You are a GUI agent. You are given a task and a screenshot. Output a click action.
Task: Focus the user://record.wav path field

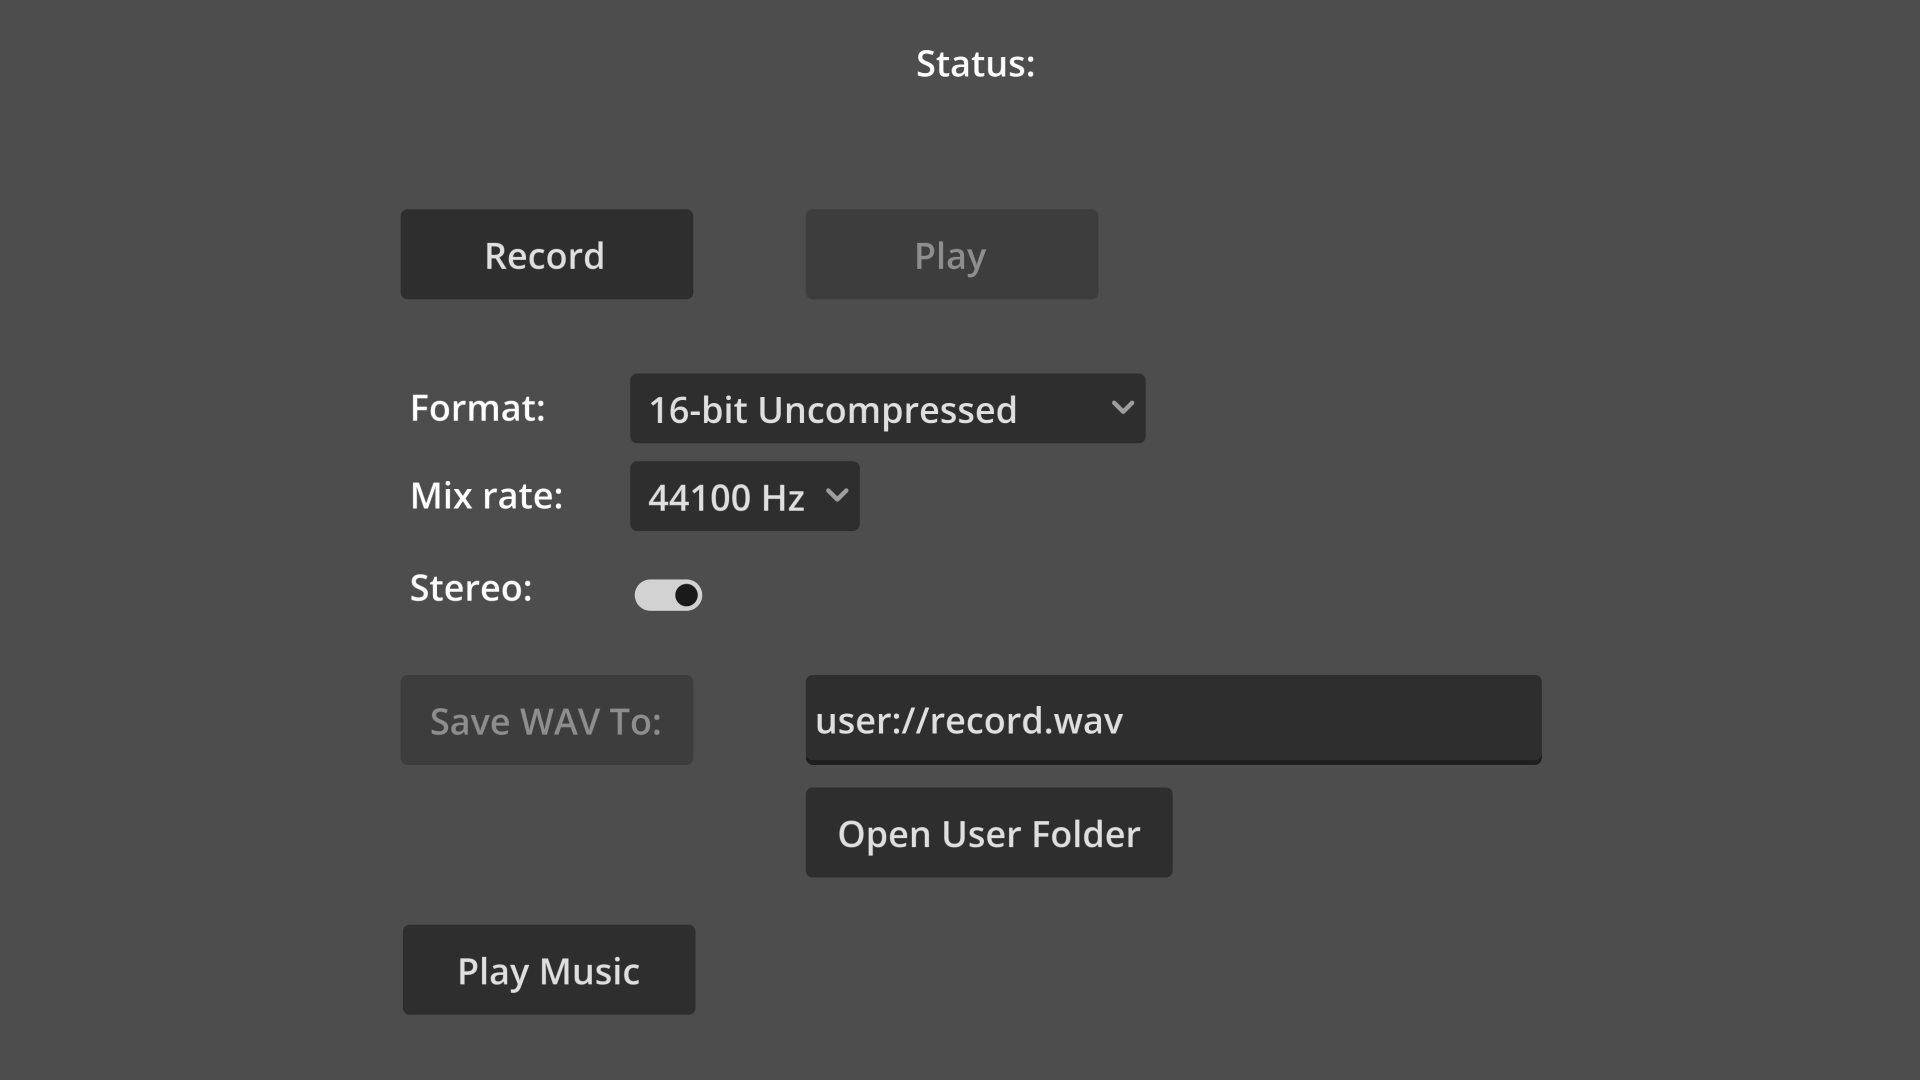1173,720
